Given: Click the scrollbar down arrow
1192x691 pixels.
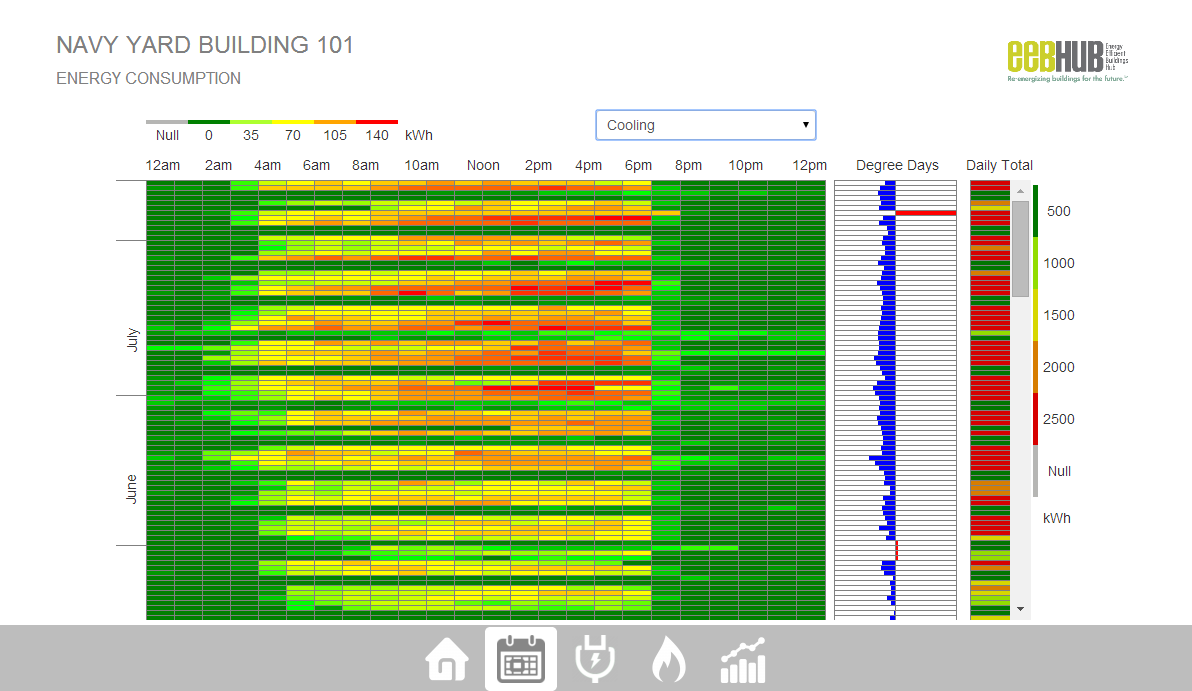Looking at the screenshot, I should tap(1020, 609).
